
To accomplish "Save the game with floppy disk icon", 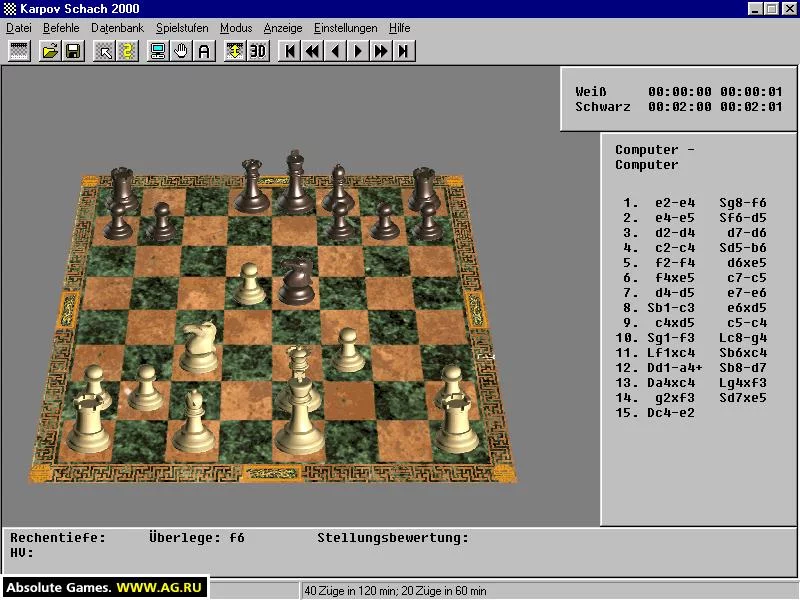I will (73, 51).
